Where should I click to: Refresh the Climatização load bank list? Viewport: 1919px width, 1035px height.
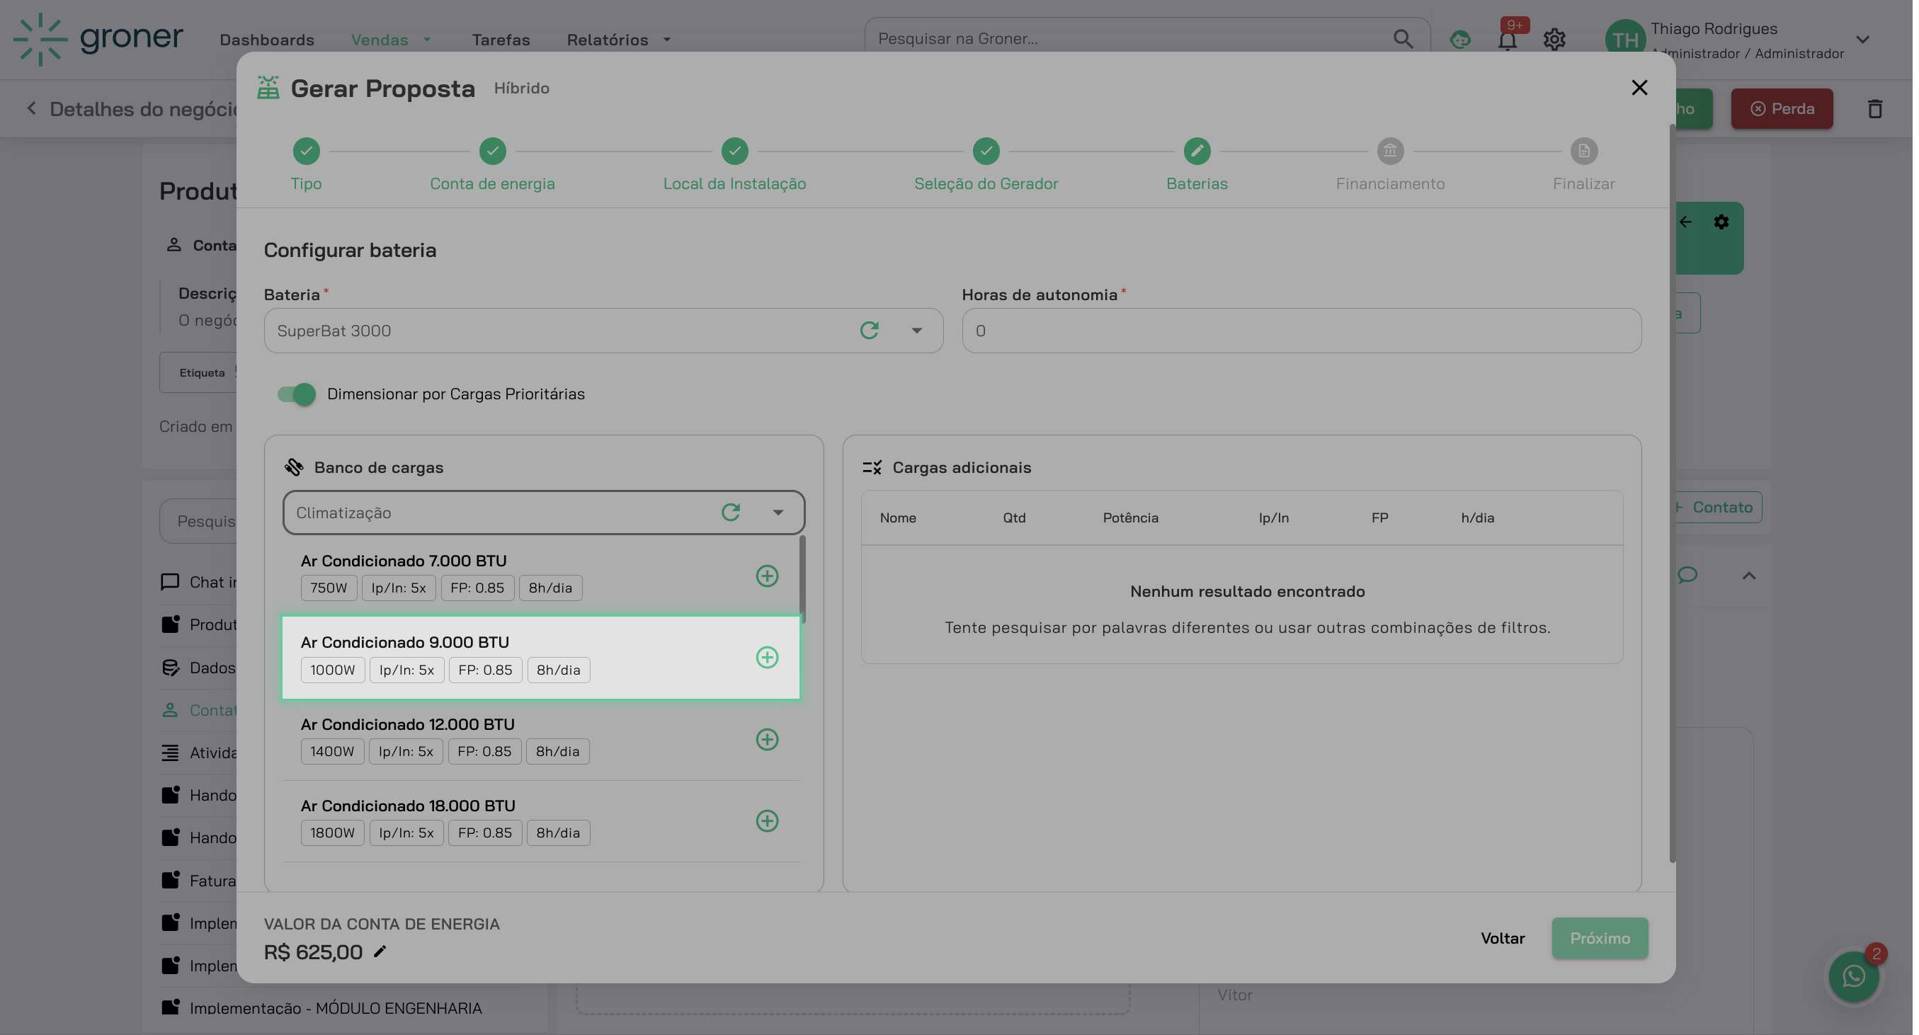(x=731, y=512)
